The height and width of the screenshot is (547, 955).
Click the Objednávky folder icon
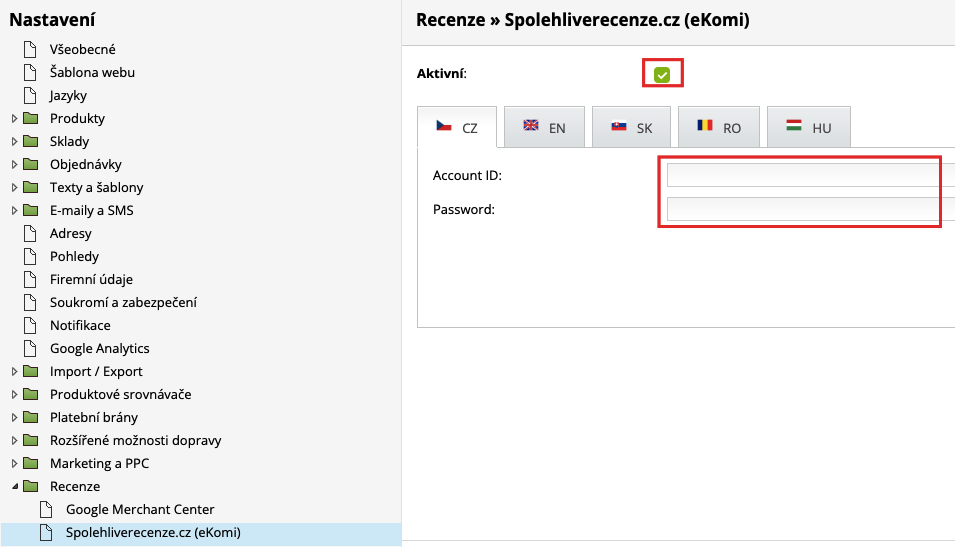(x=30, y=164)
